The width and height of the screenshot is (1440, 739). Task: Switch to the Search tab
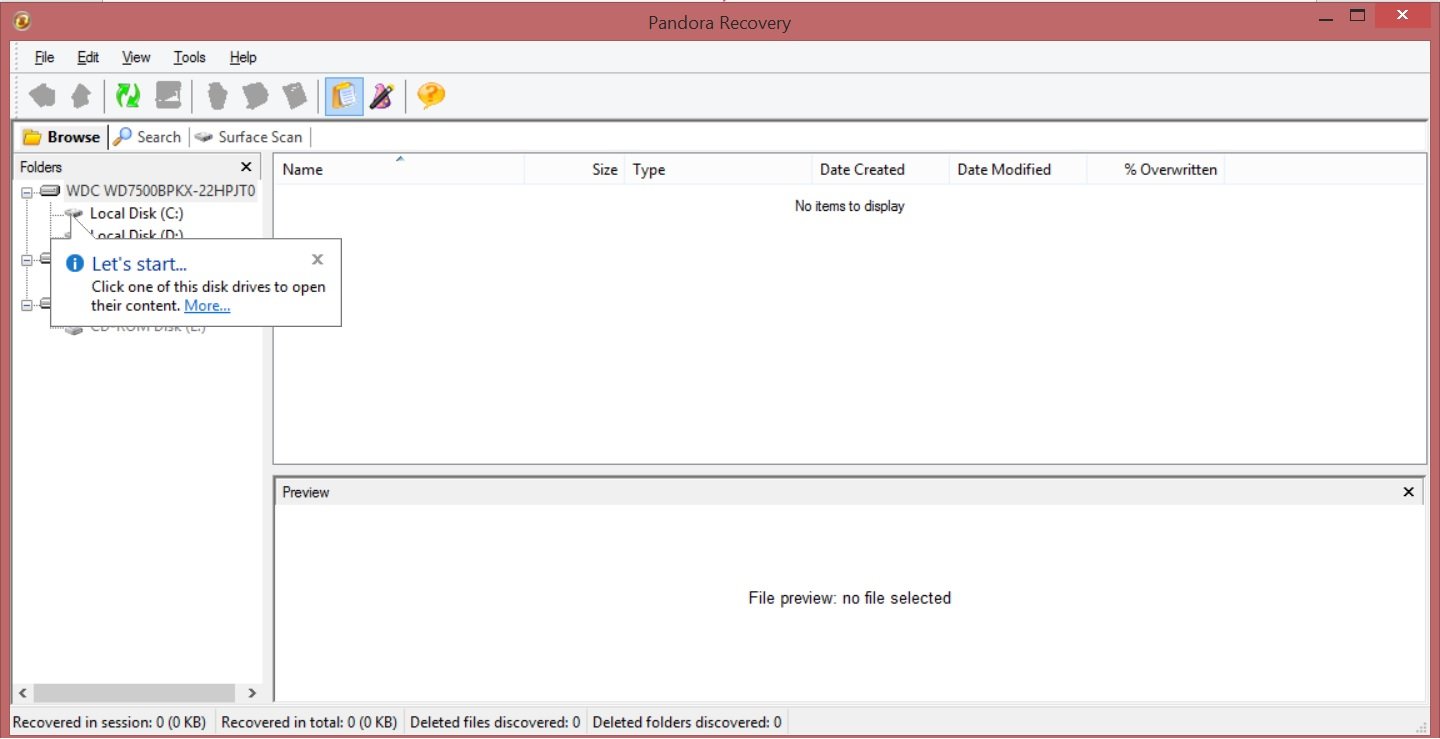147,137
